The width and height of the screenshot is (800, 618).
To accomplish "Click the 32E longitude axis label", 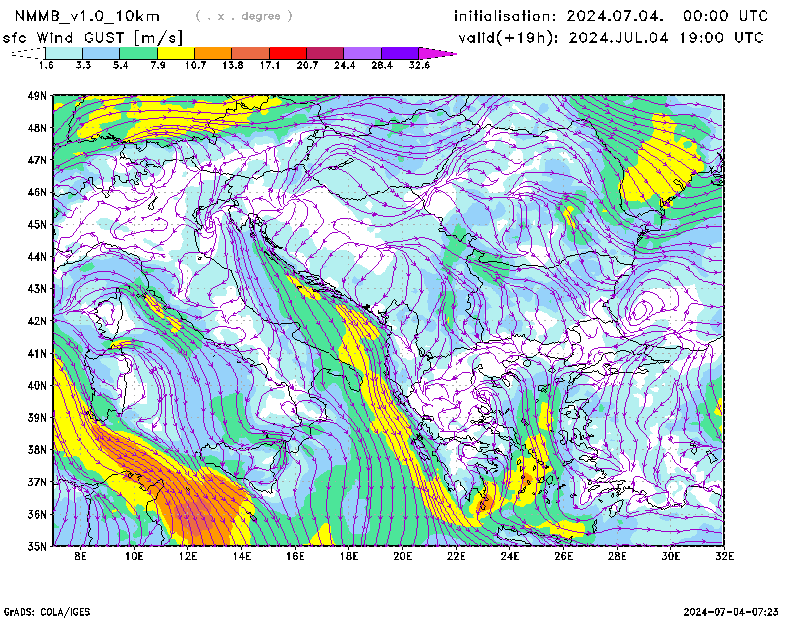I will pyautogui.click(x=724, y=558).
